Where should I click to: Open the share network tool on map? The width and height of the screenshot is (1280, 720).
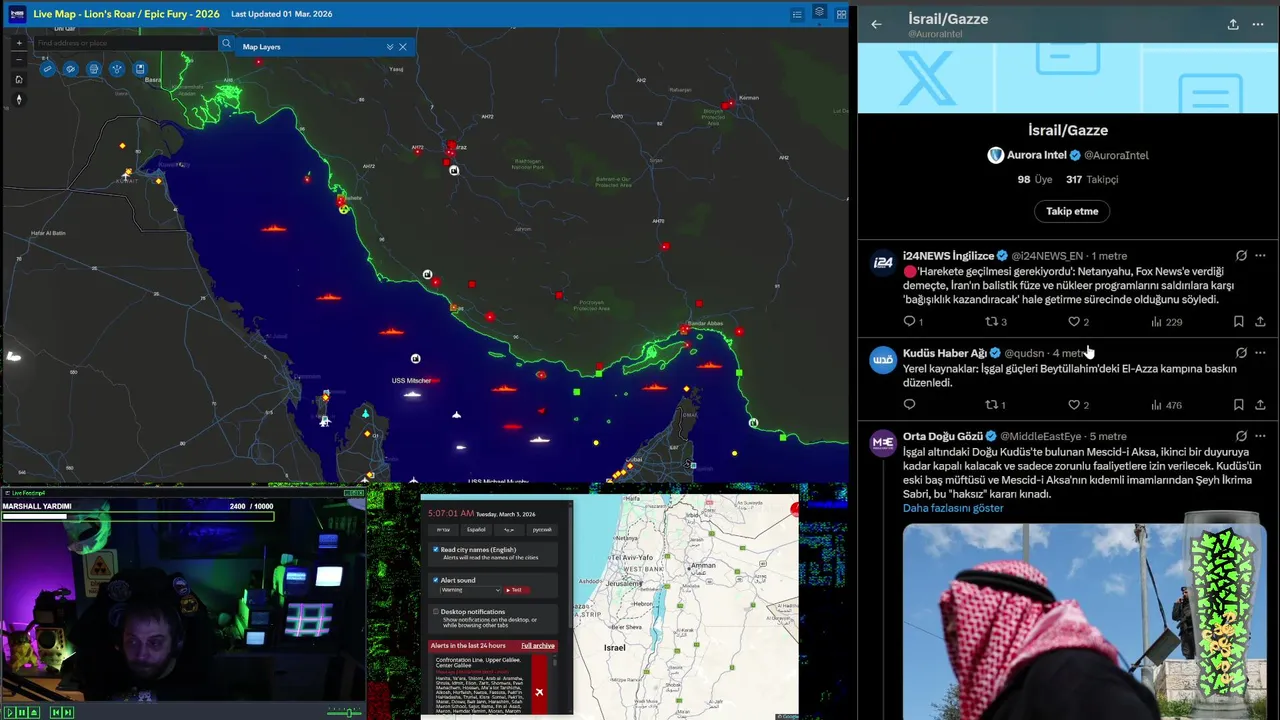[117, 69]
